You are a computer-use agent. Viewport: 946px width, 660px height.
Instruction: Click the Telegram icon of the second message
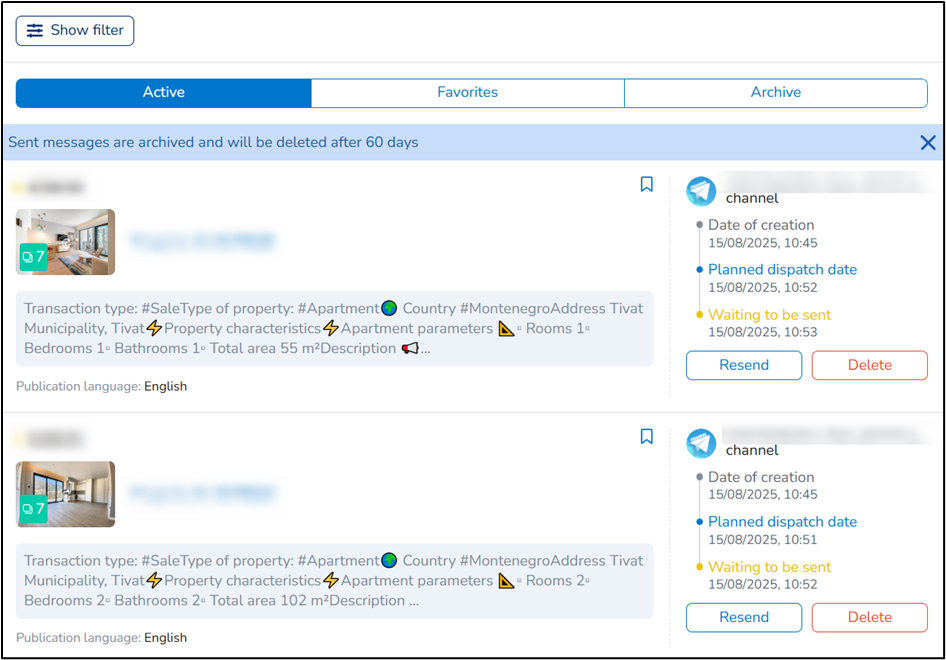pos(701,443)
